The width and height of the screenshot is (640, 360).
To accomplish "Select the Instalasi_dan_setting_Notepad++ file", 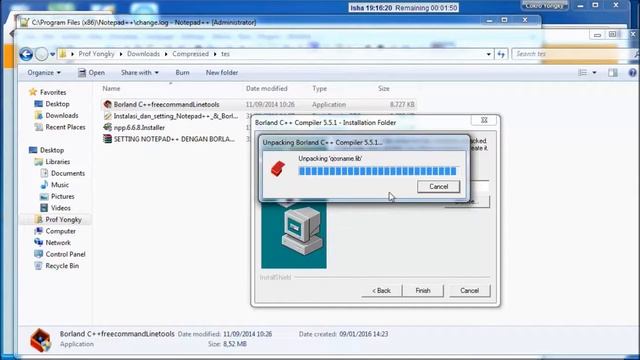I will (176, 116).
